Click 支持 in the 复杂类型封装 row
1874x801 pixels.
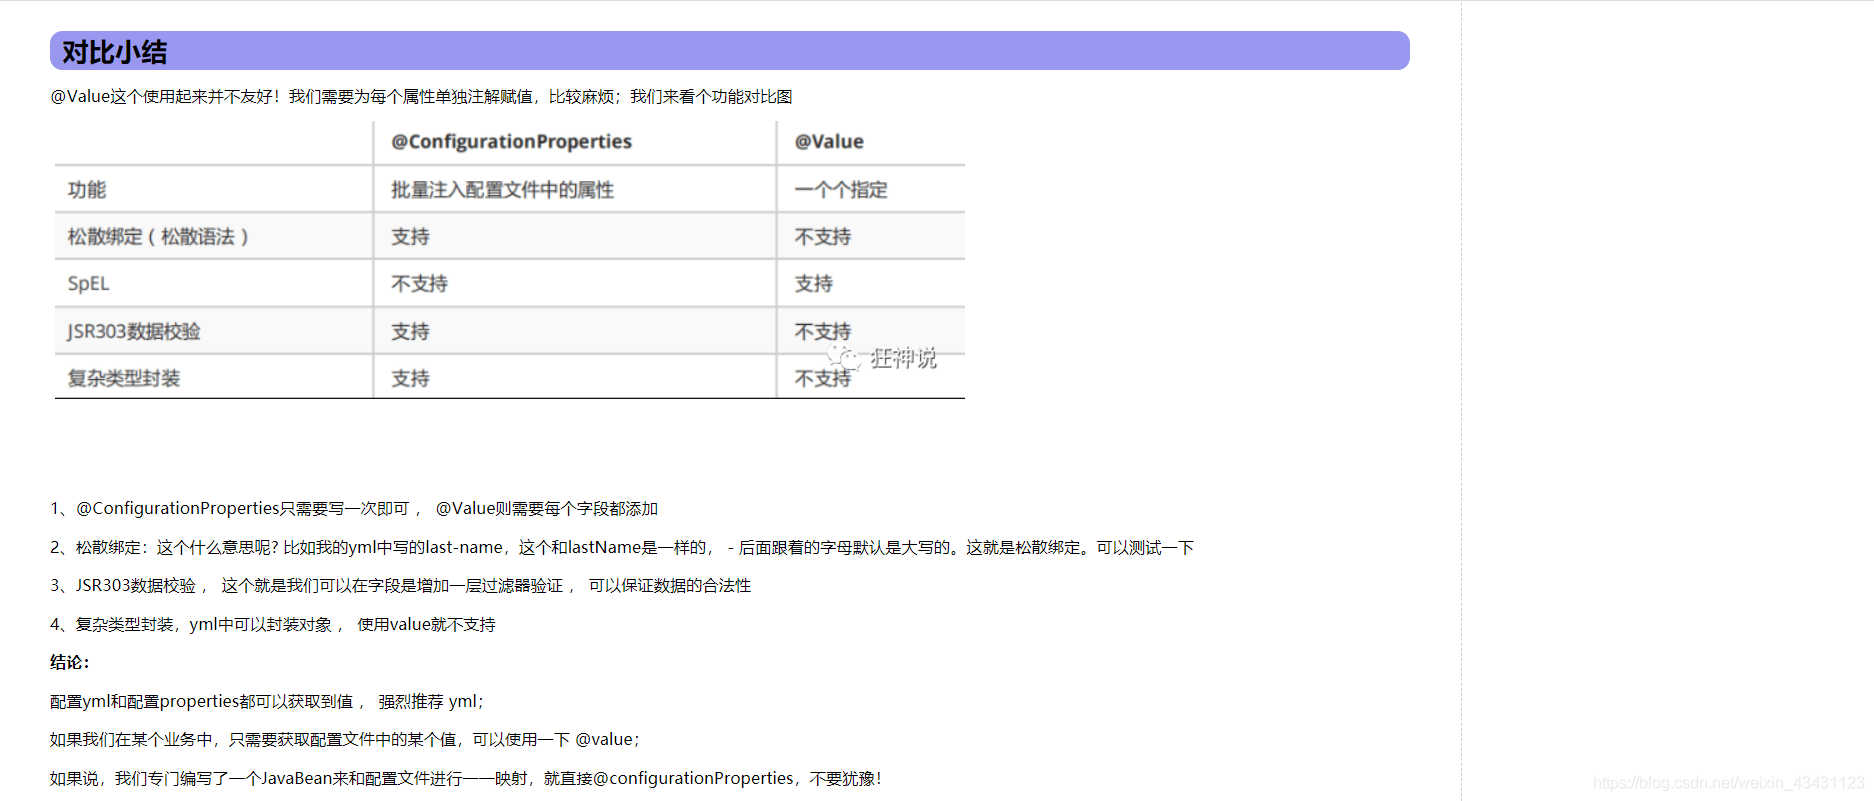point(410,379)
